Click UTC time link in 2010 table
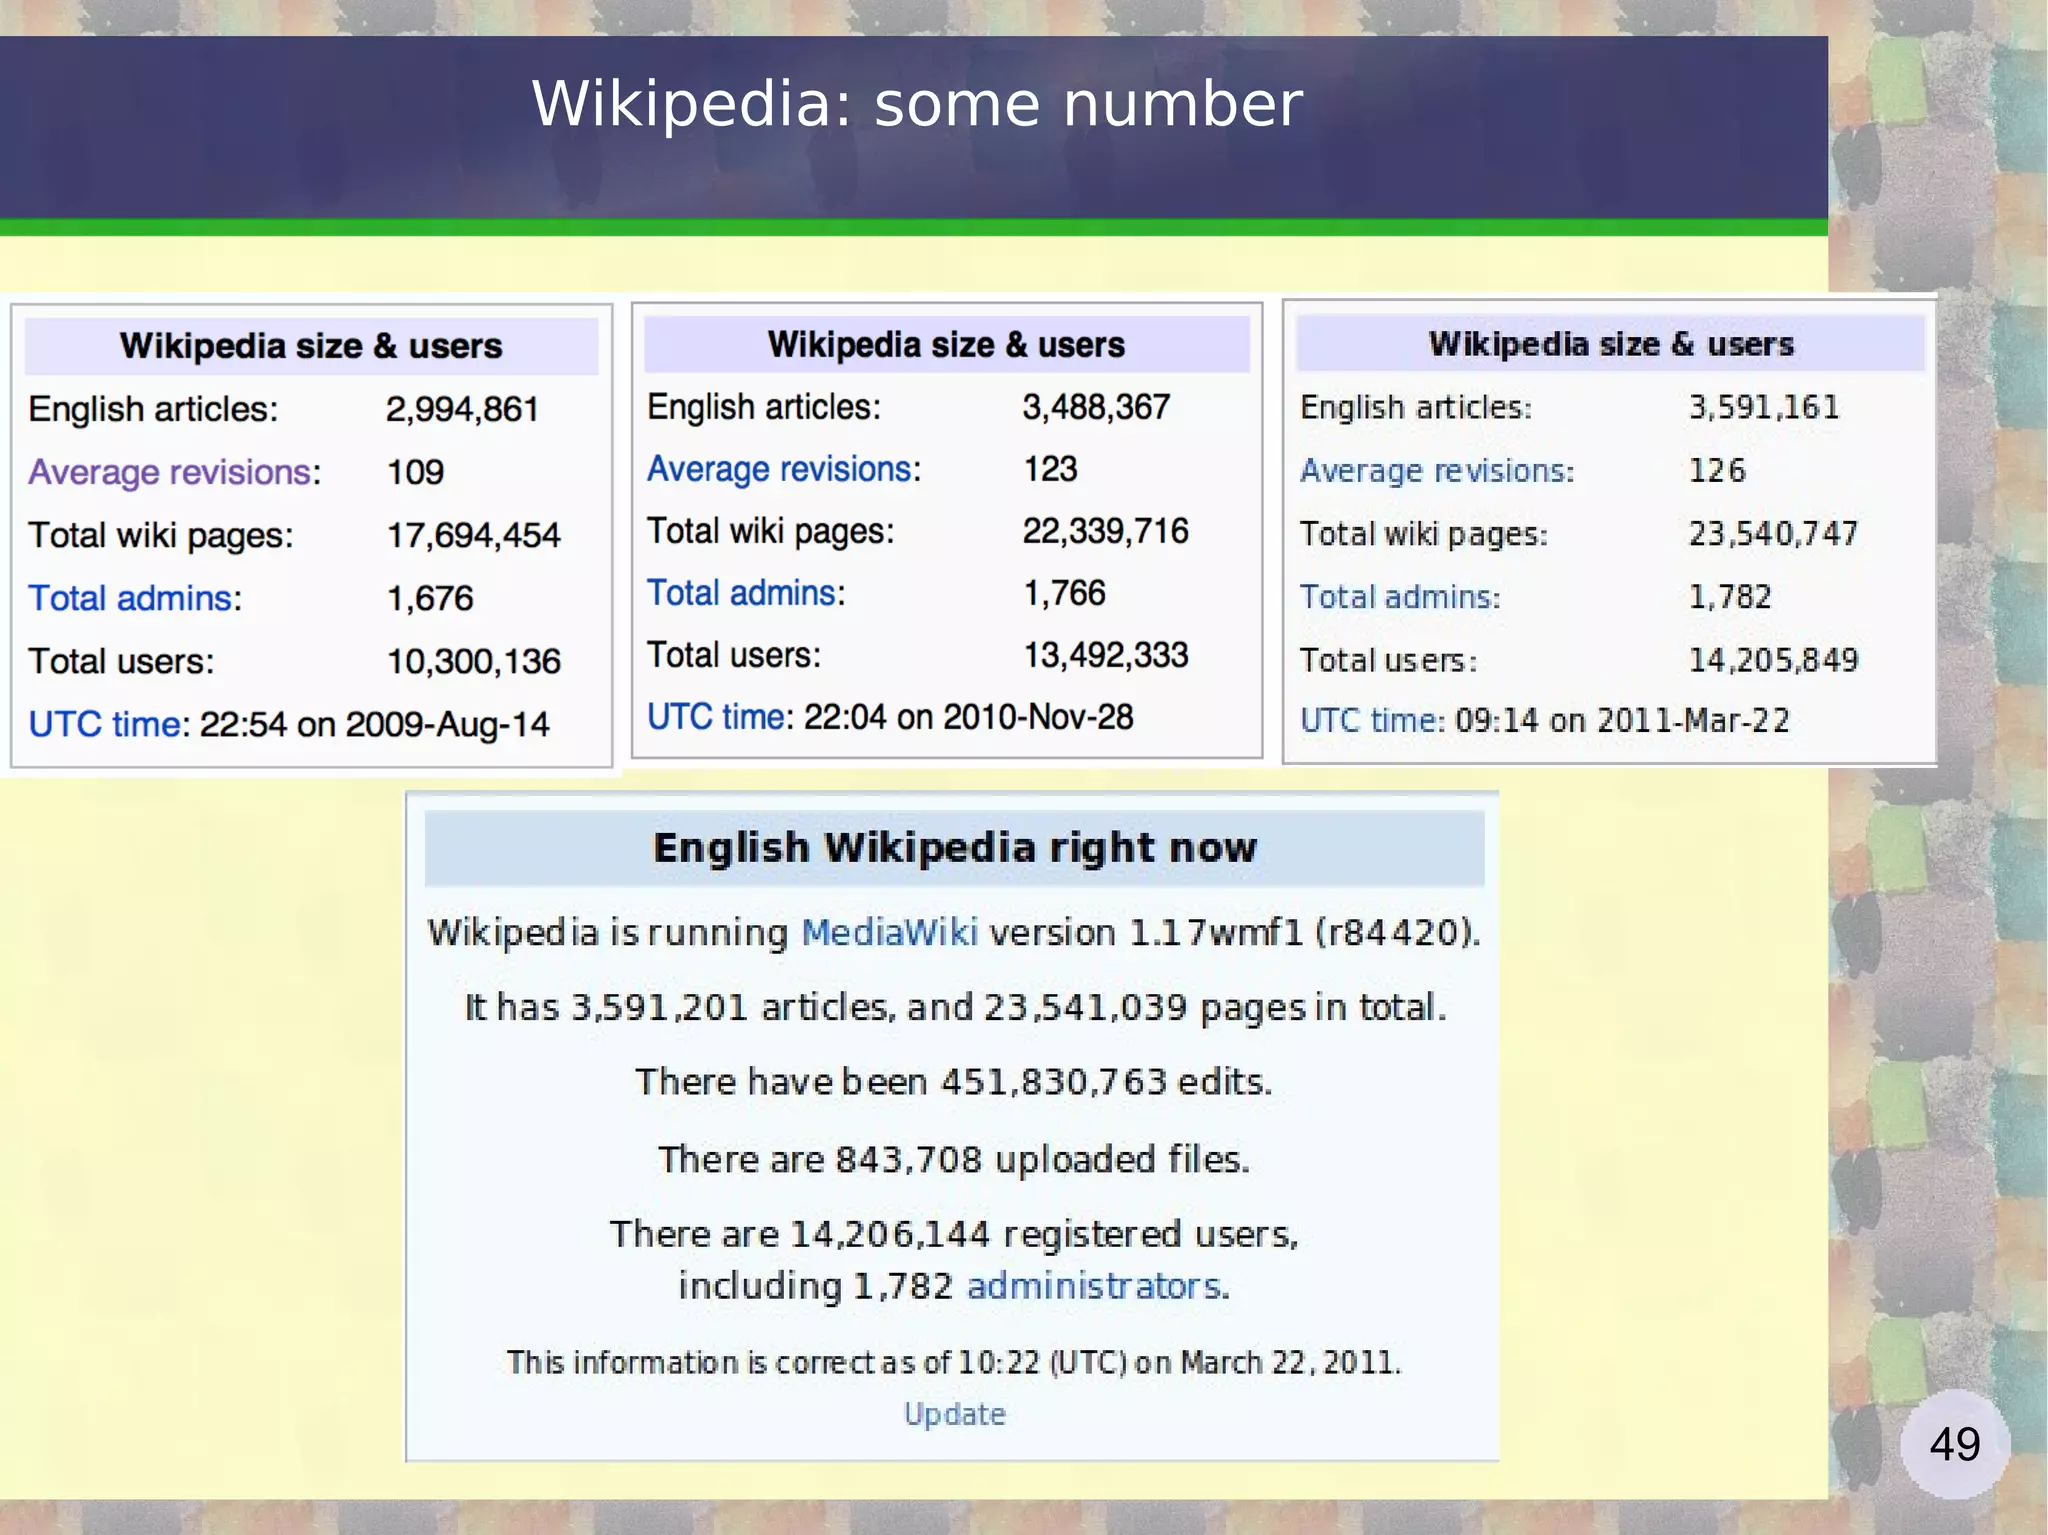 pyautogui.click(x=715, y=717)
